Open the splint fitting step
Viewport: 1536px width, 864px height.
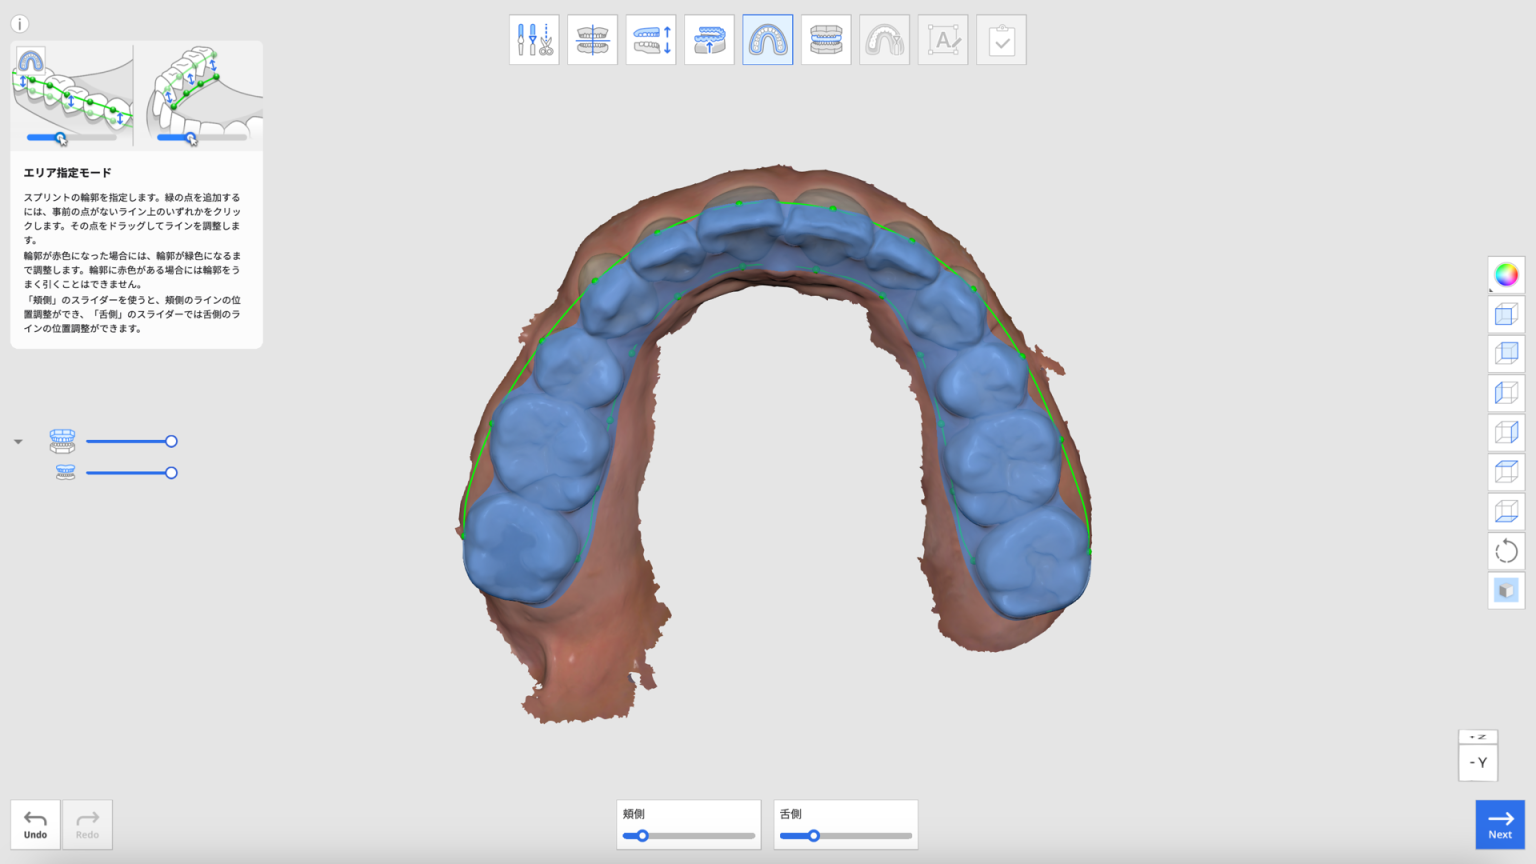pyautogui.click(x=709, y=39)
